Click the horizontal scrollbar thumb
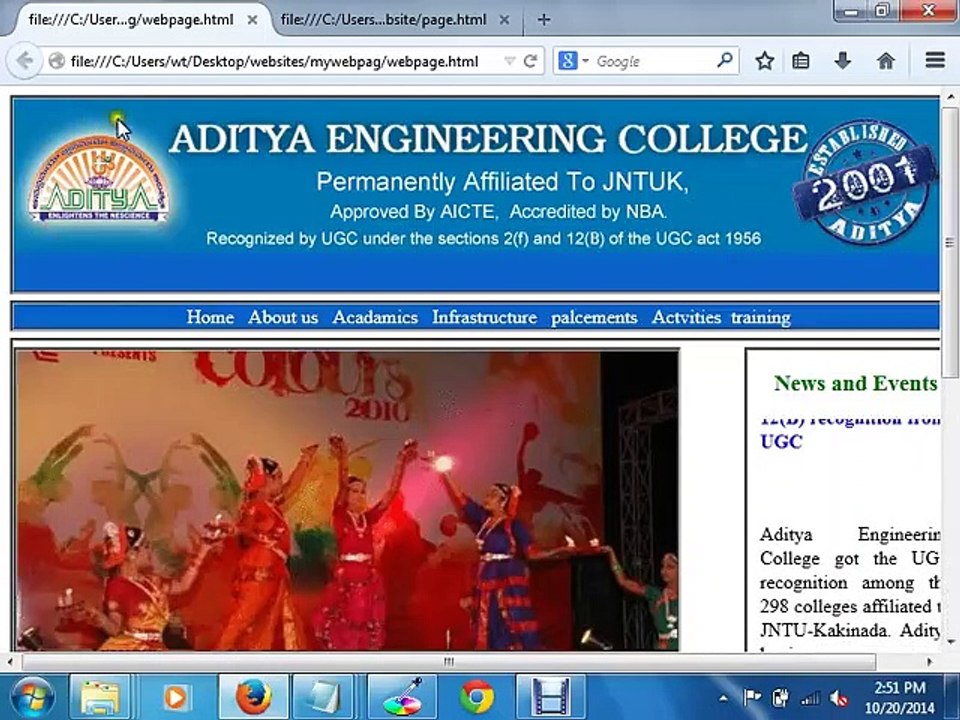The image size is (960, 720). [449, 662]
